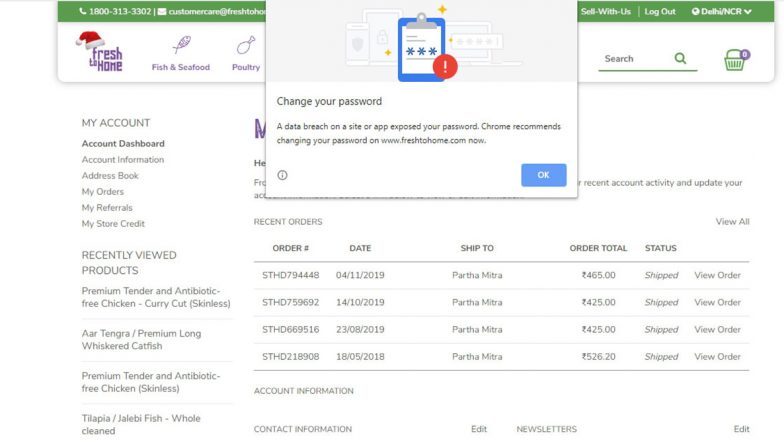Image resolution: width=784 pixels, height=441 pixels.
Task: Click date 14/10/2019
Action: coord(360,302)
